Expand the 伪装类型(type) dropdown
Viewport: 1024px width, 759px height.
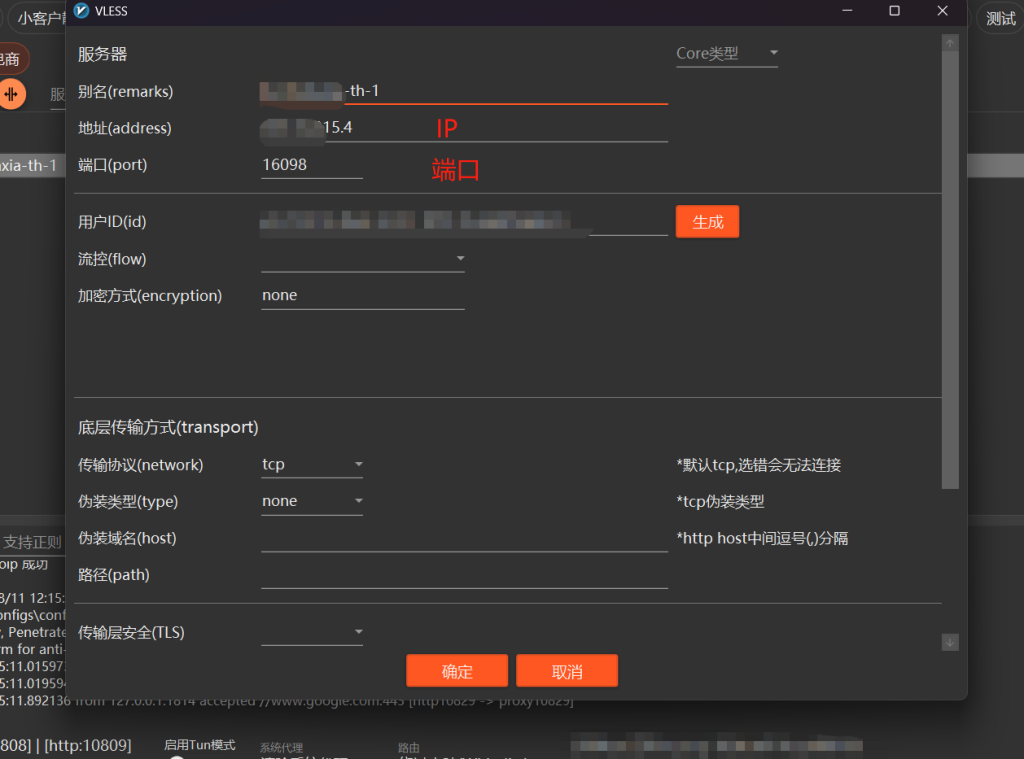coord(312,502)
